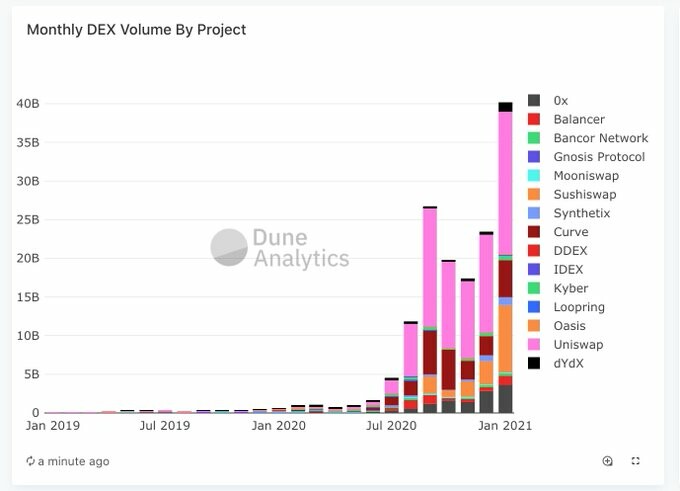Click the Jan 2019 x-axis label
The image size is (680, 491).
(x=52, y=426)
